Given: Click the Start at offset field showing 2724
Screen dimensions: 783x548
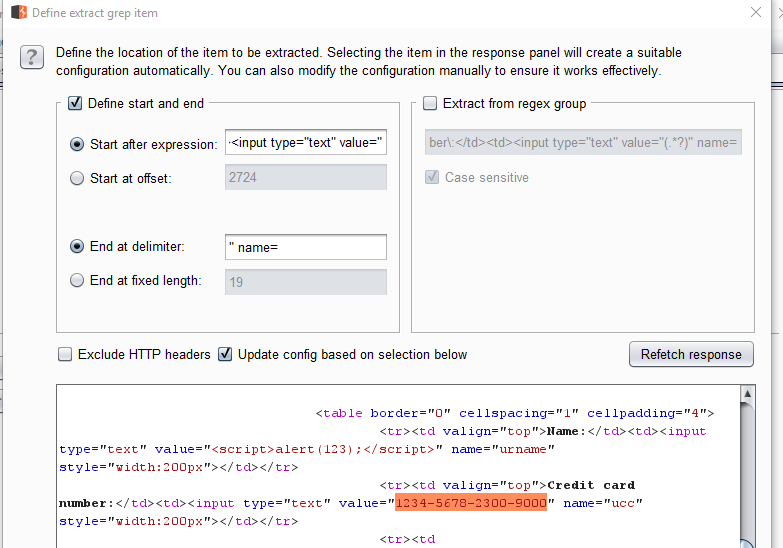Looking at the screenshot, I should point(306,177).
